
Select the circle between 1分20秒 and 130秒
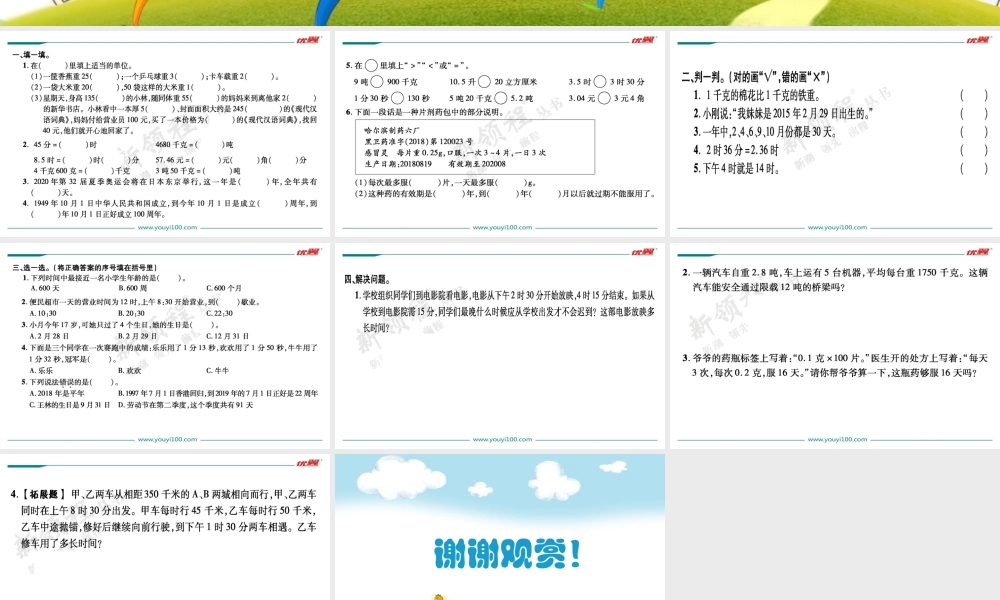point(397,97)
